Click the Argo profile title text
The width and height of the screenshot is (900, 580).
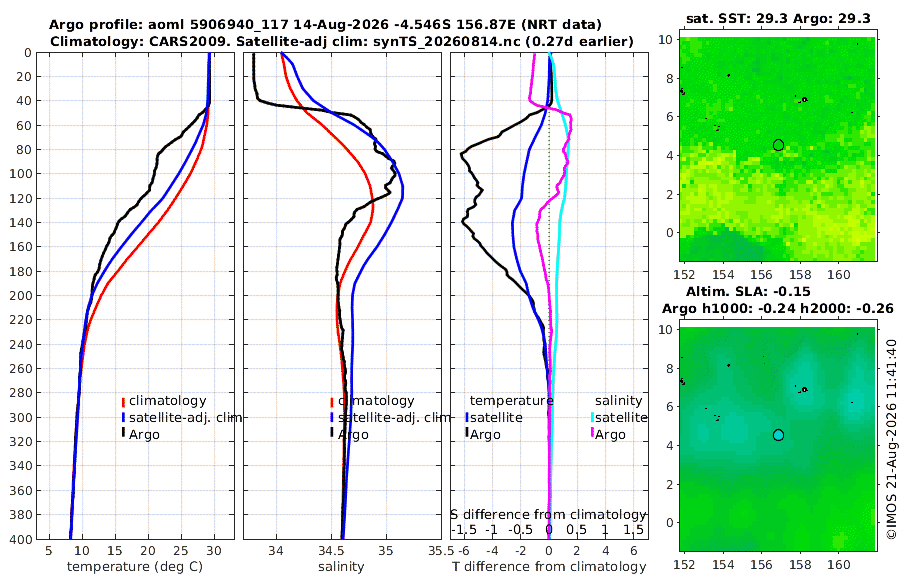[325, 25]
